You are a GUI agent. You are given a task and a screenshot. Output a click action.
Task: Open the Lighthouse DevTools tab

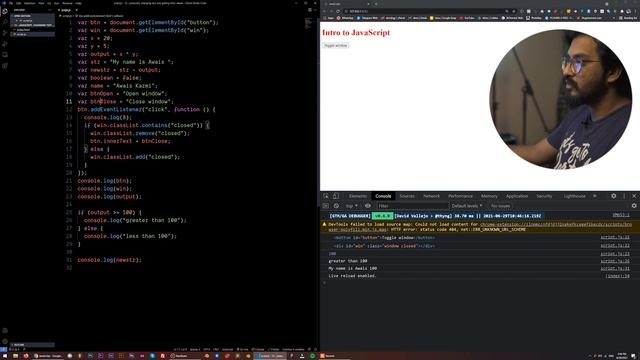coord(574,196)
